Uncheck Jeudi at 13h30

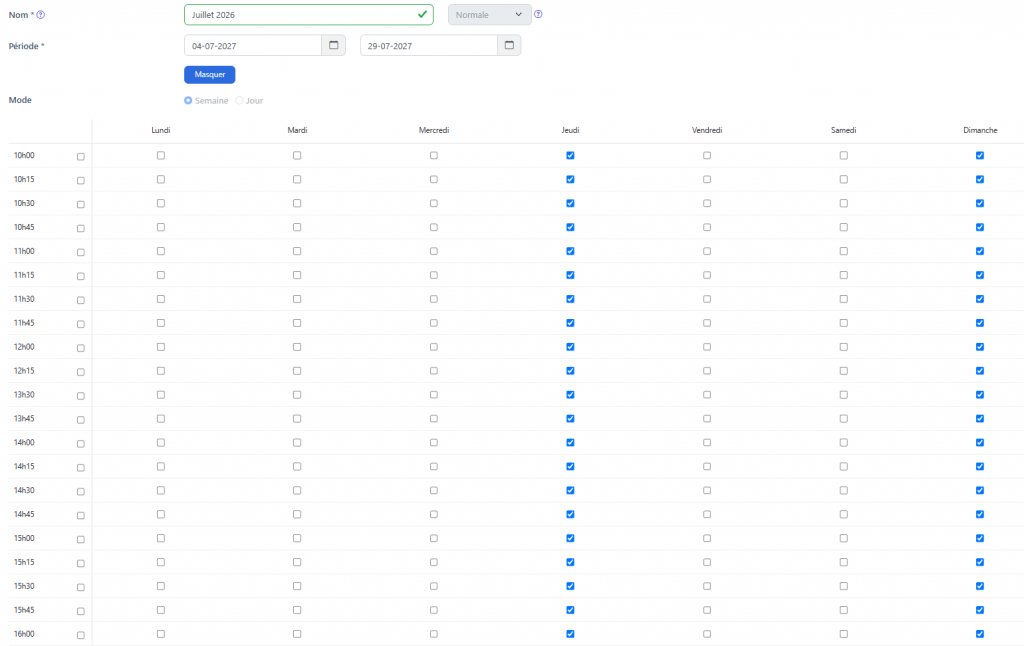[570, 395]
